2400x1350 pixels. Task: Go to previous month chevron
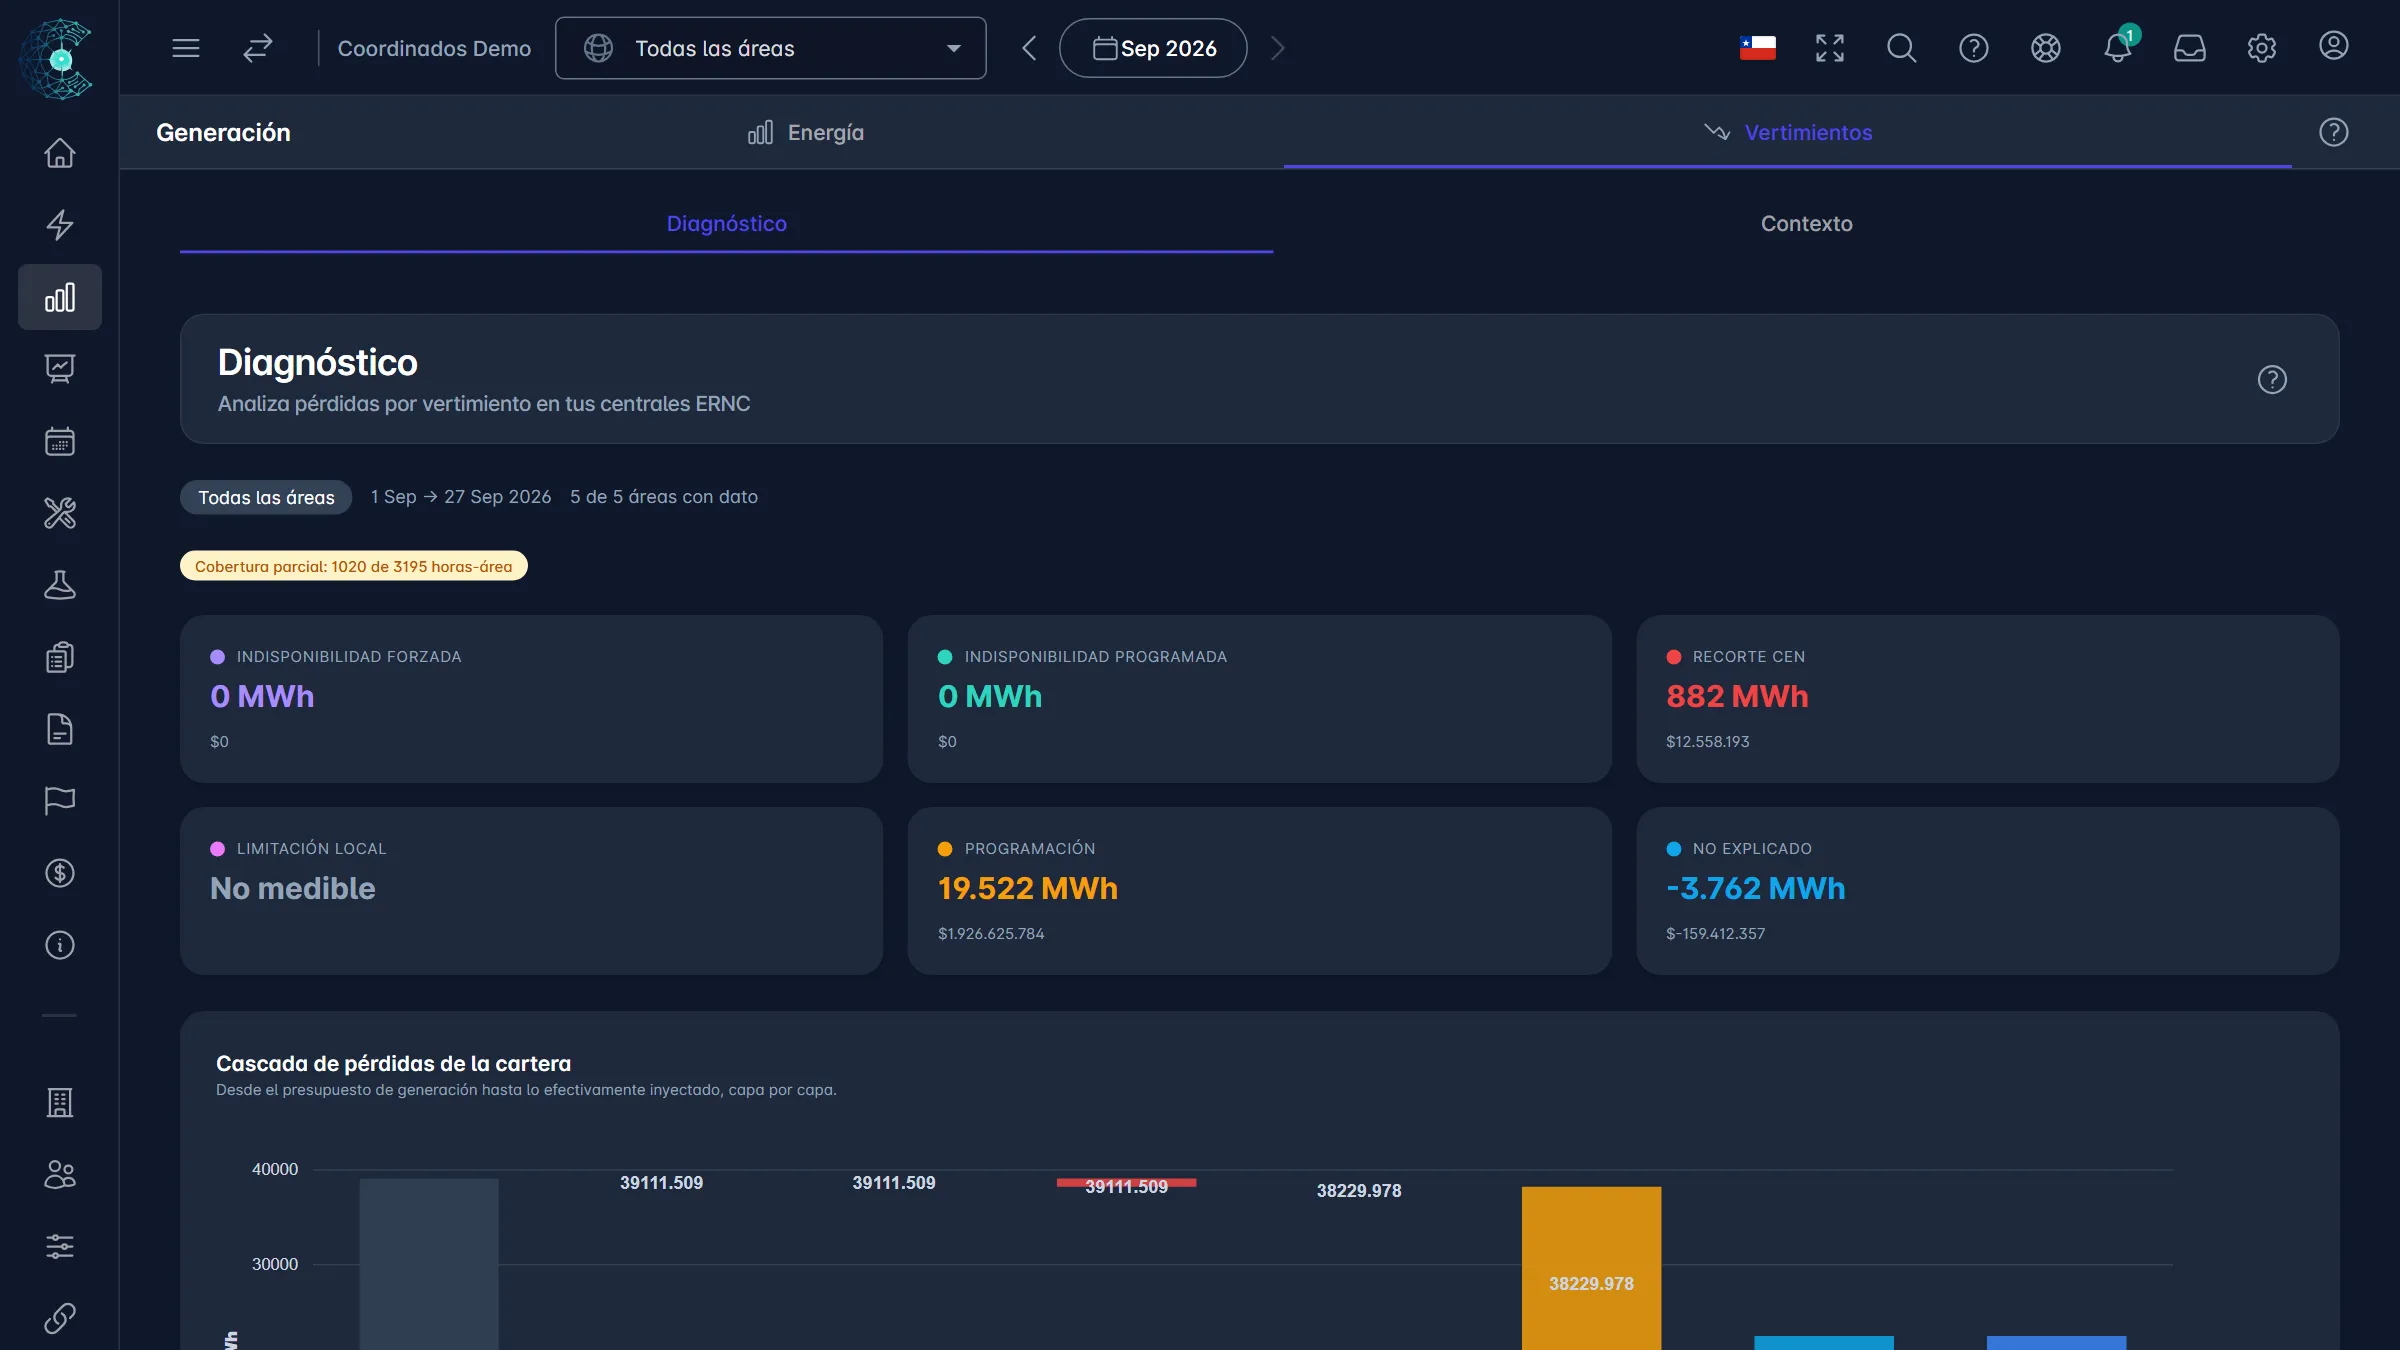click(x=1029, y=48)
